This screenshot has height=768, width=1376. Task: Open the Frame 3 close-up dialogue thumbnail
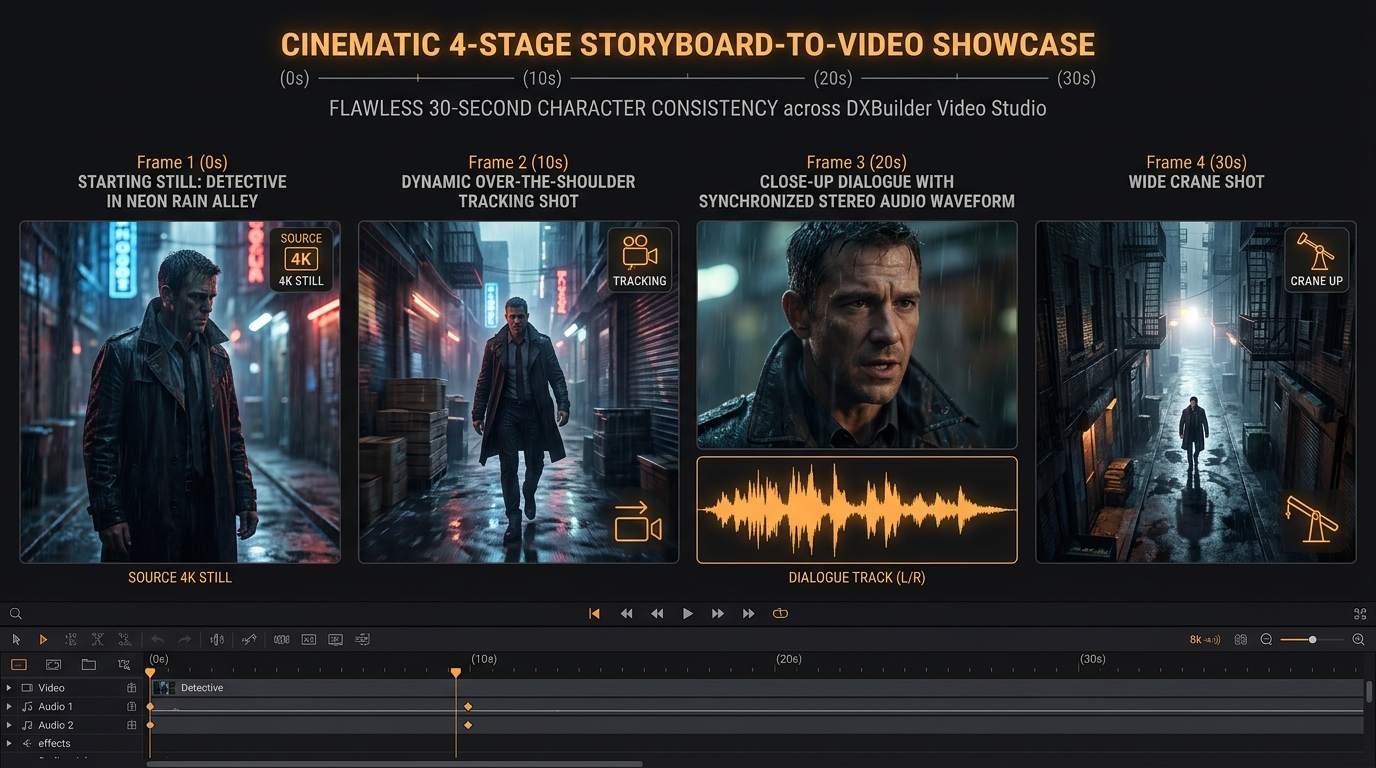pos(857,335)
